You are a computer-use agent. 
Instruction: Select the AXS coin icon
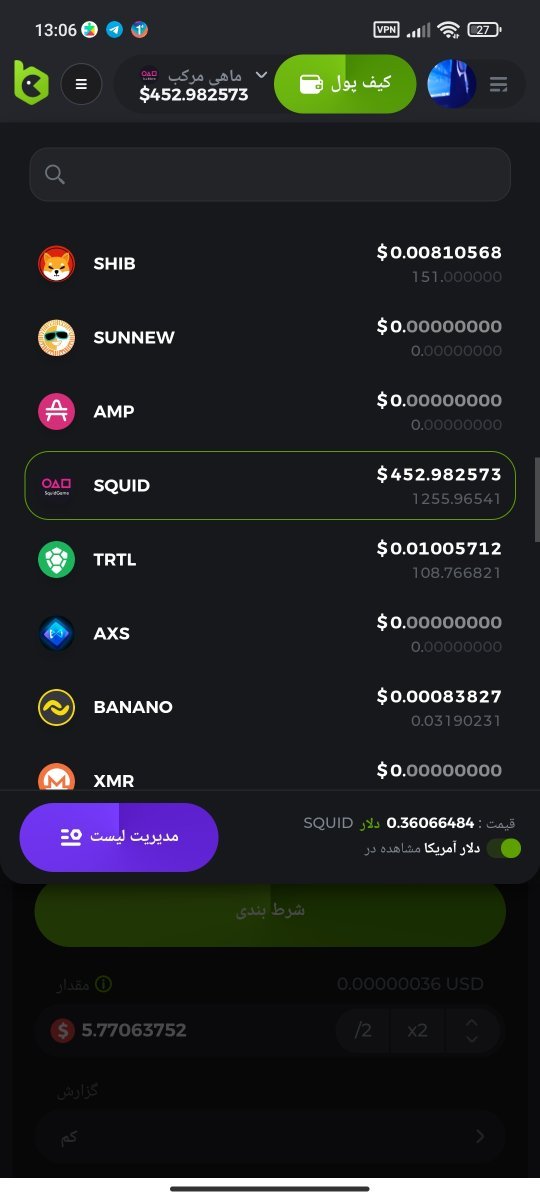(57, 634)
